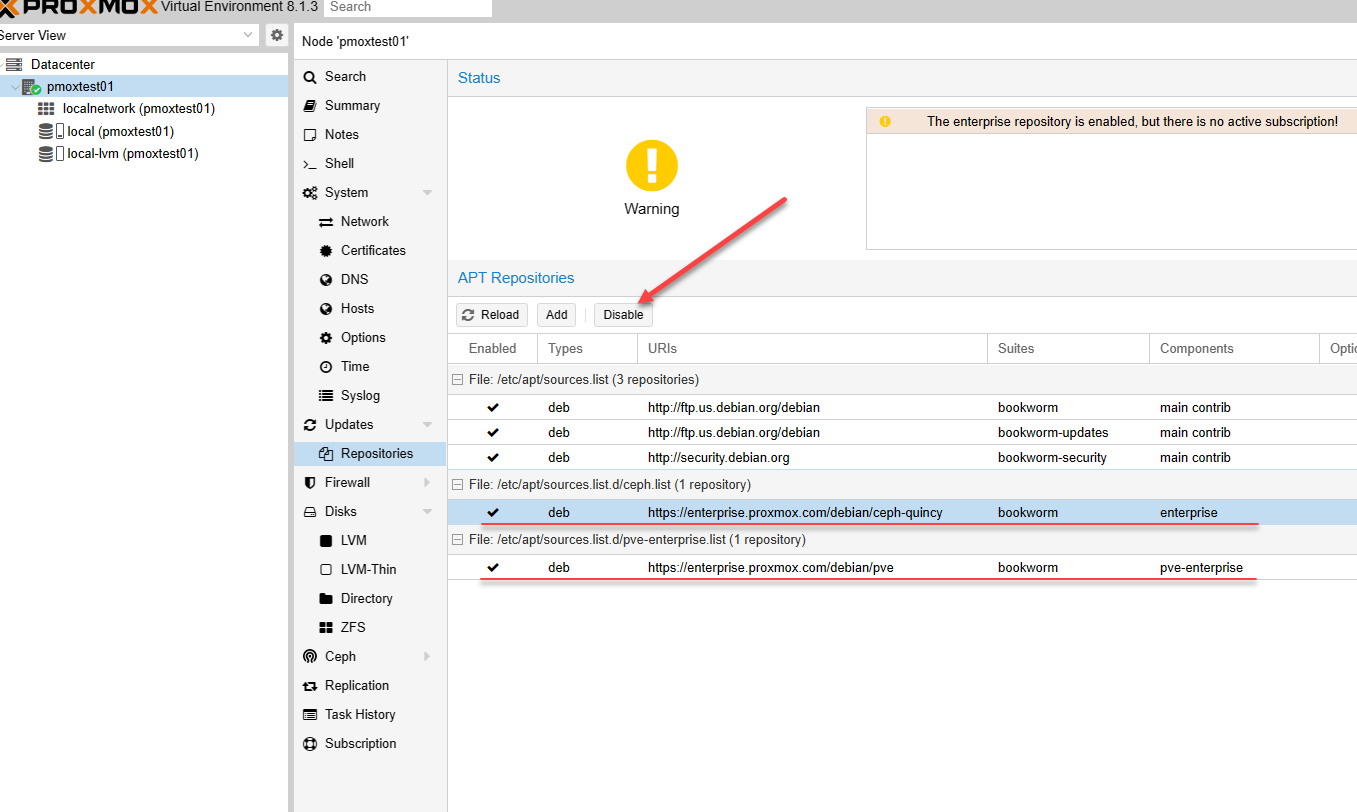Click the Shell terminal icon in sidebar
Image resolution: width=1357 pixels, height=812 pixels.
coord(310,164)
